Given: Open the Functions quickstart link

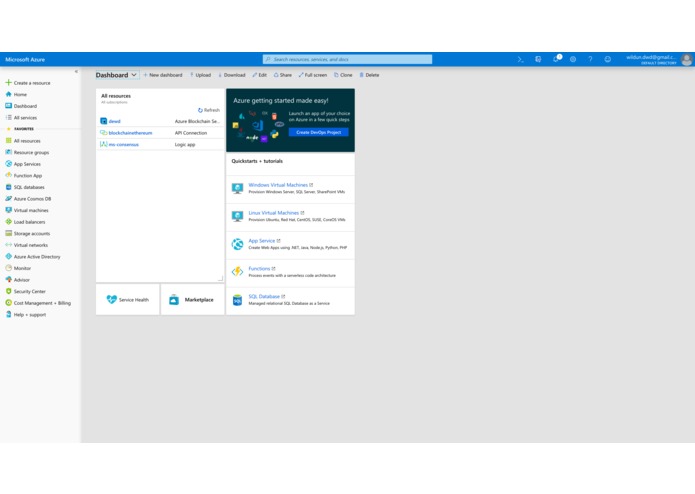Looking at the screenshot, I should click(x=259, y=268).
